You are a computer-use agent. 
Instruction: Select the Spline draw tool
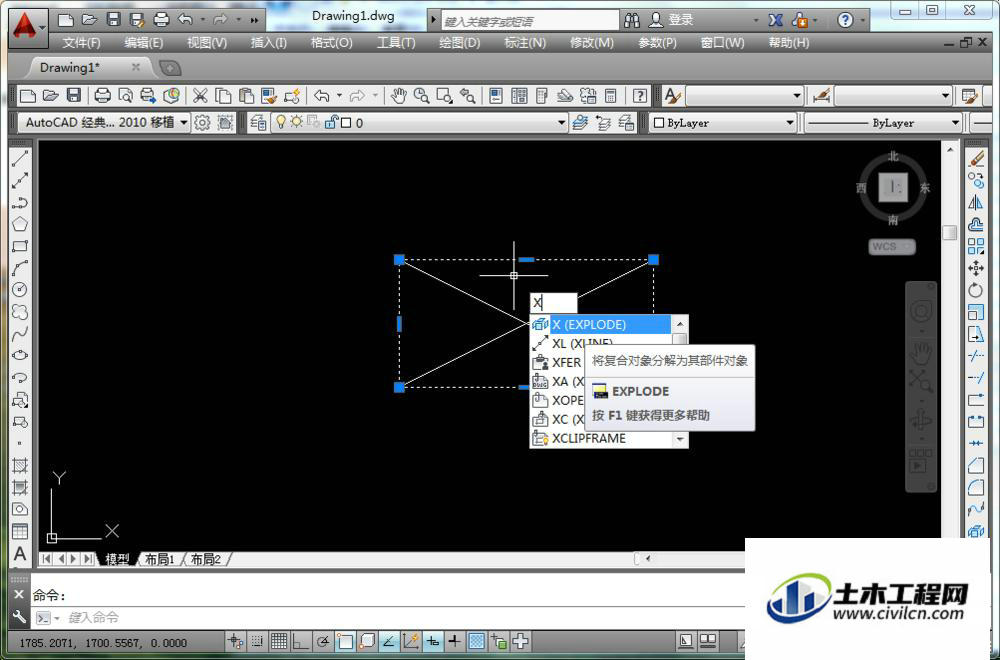click(x=20, y=334)
